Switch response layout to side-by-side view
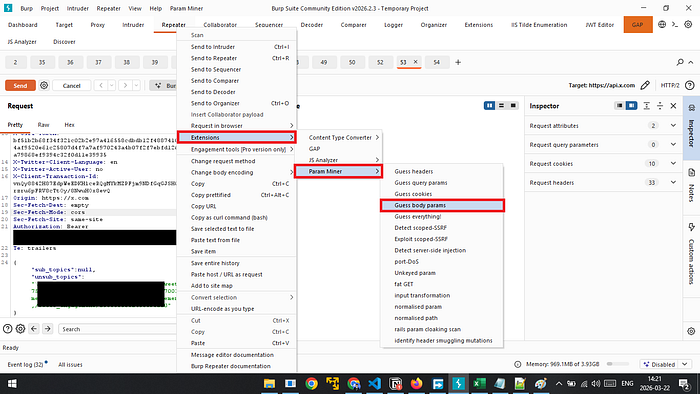This screenshot has height=394, width=700. [489, 105]
